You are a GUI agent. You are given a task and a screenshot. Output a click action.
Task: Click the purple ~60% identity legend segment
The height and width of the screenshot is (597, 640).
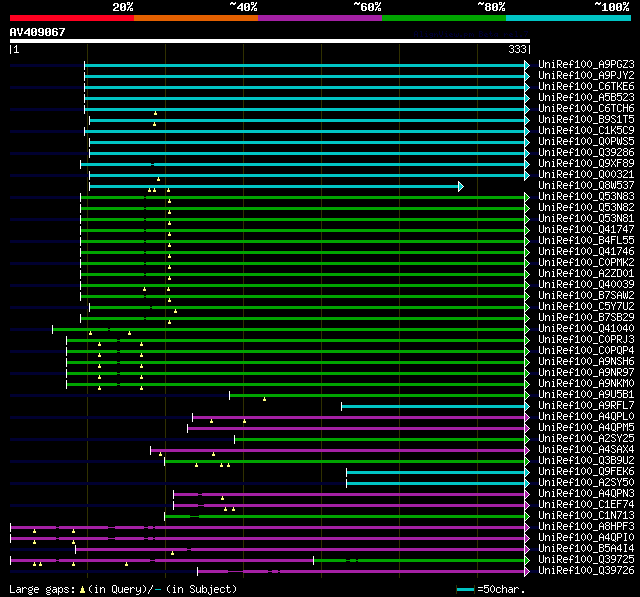point(320,18)
